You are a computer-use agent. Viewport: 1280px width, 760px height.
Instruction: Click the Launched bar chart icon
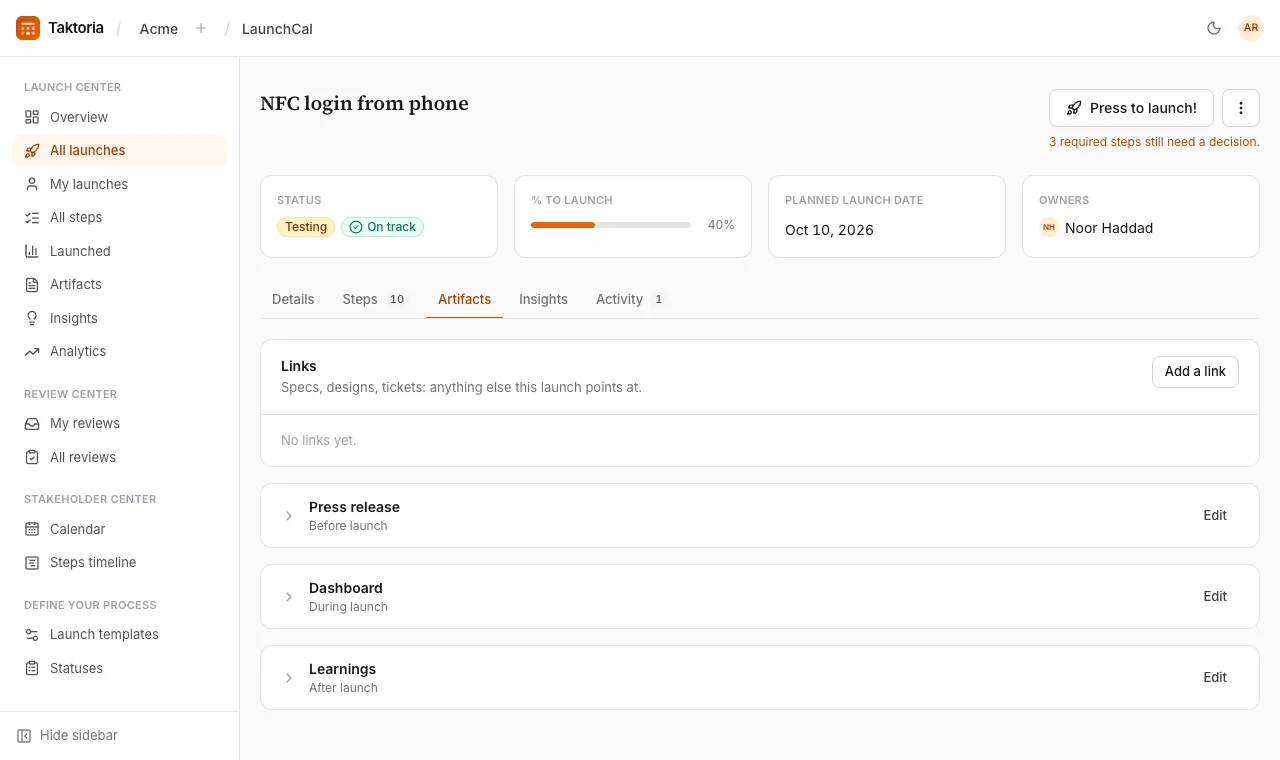click(x=32, y=251)
